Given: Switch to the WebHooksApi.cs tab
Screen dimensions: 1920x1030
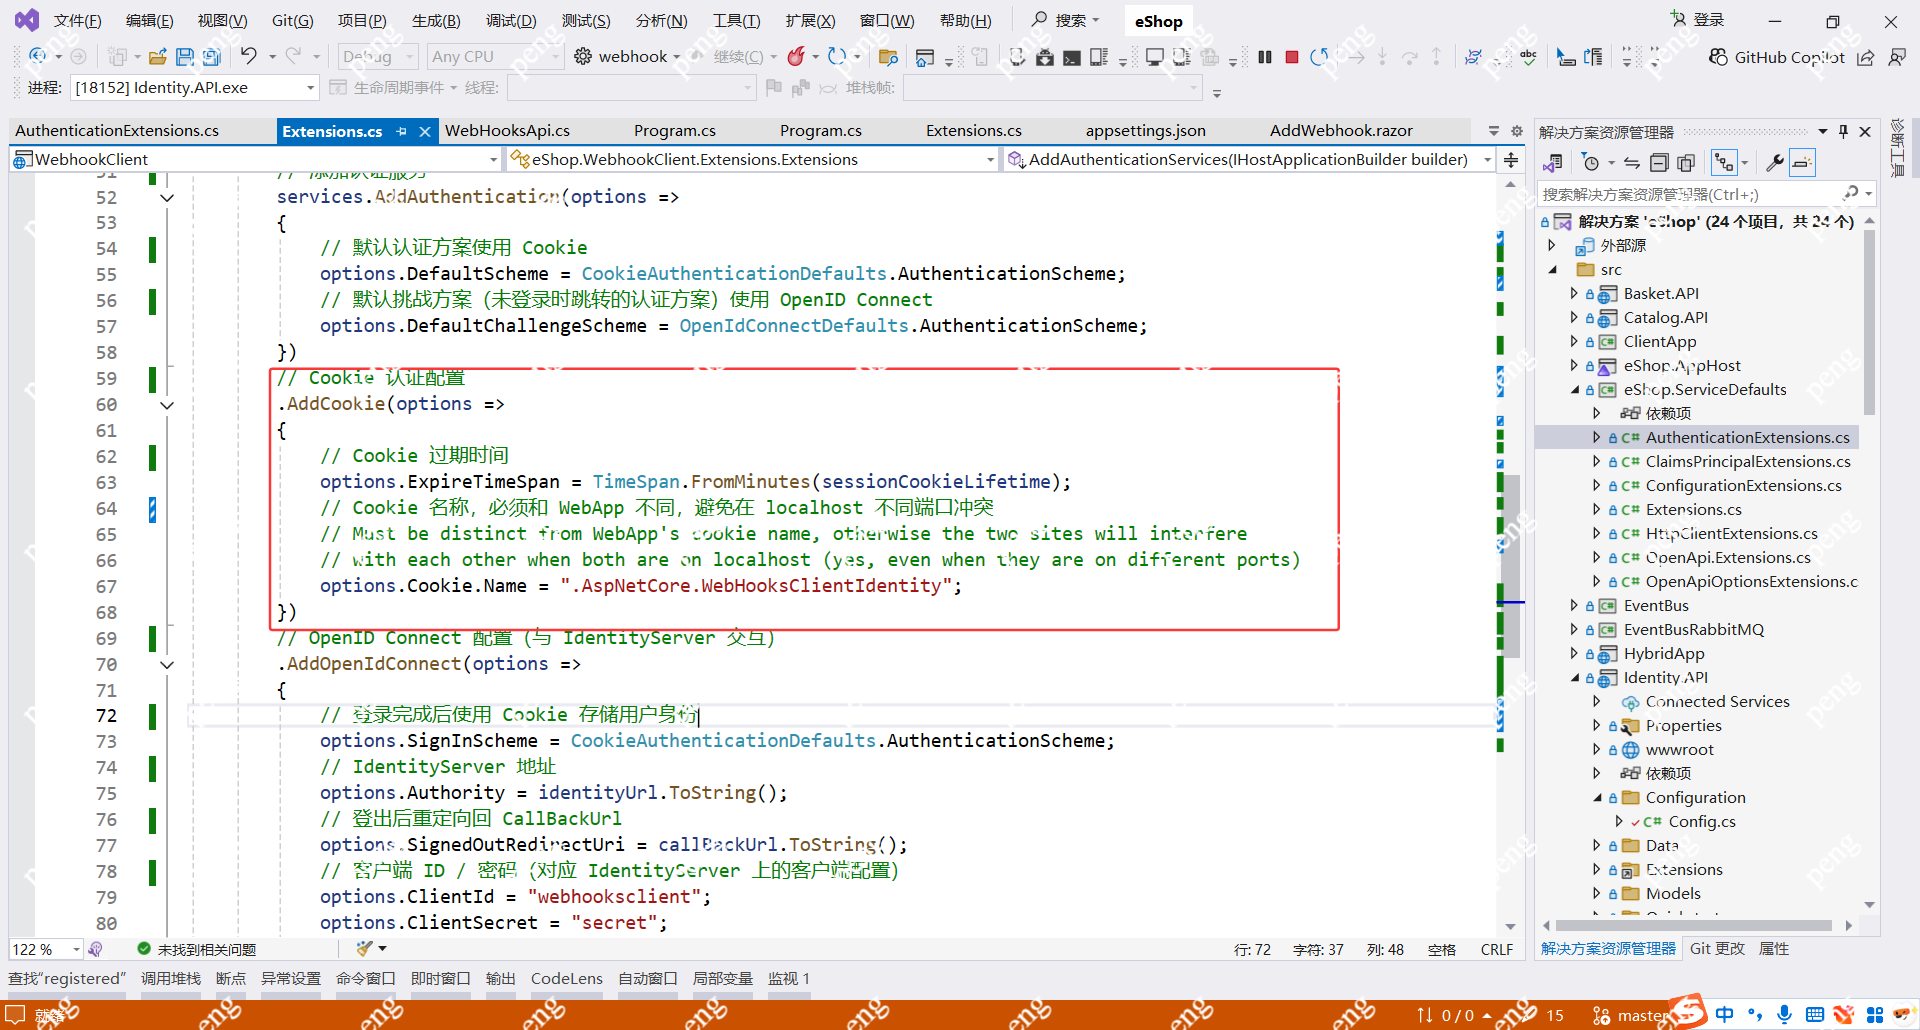Looking at the screenshot, I should pos(507,131).
